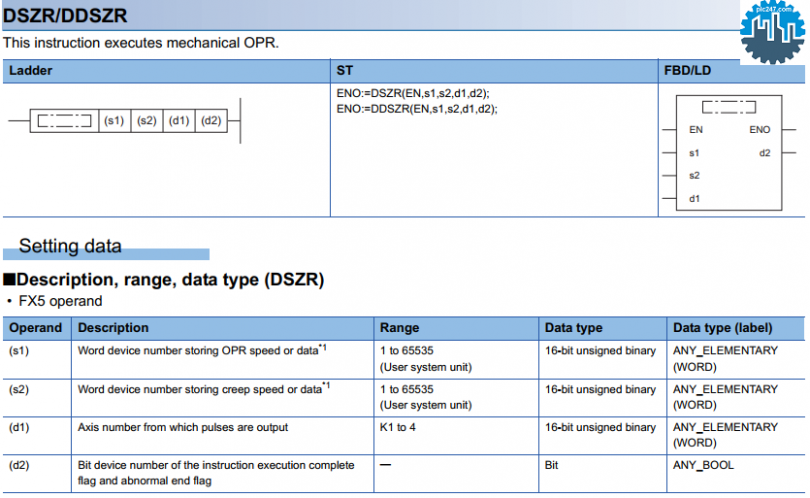Screen dimensions: 810x498
Task: Click '16-bit unsigned binary' in (s1) row
Action: [x=600, y=351]
